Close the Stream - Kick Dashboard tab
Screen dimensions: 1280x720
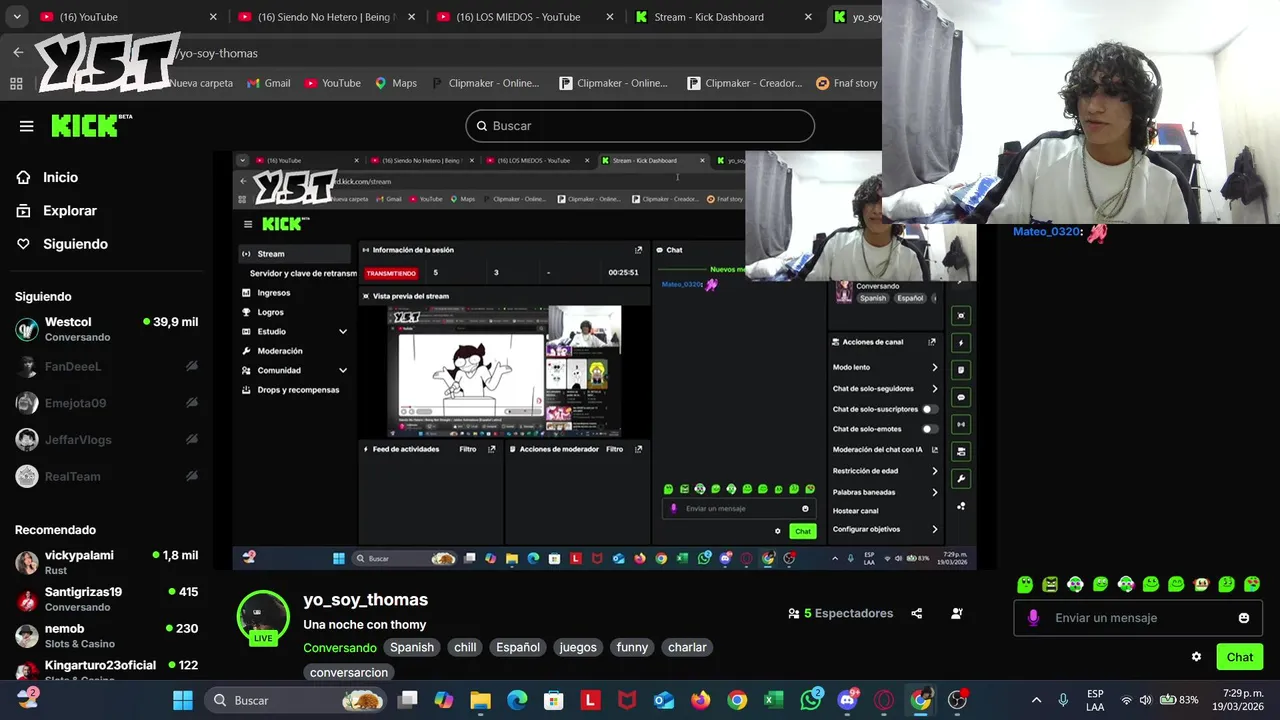pos(808,17)
